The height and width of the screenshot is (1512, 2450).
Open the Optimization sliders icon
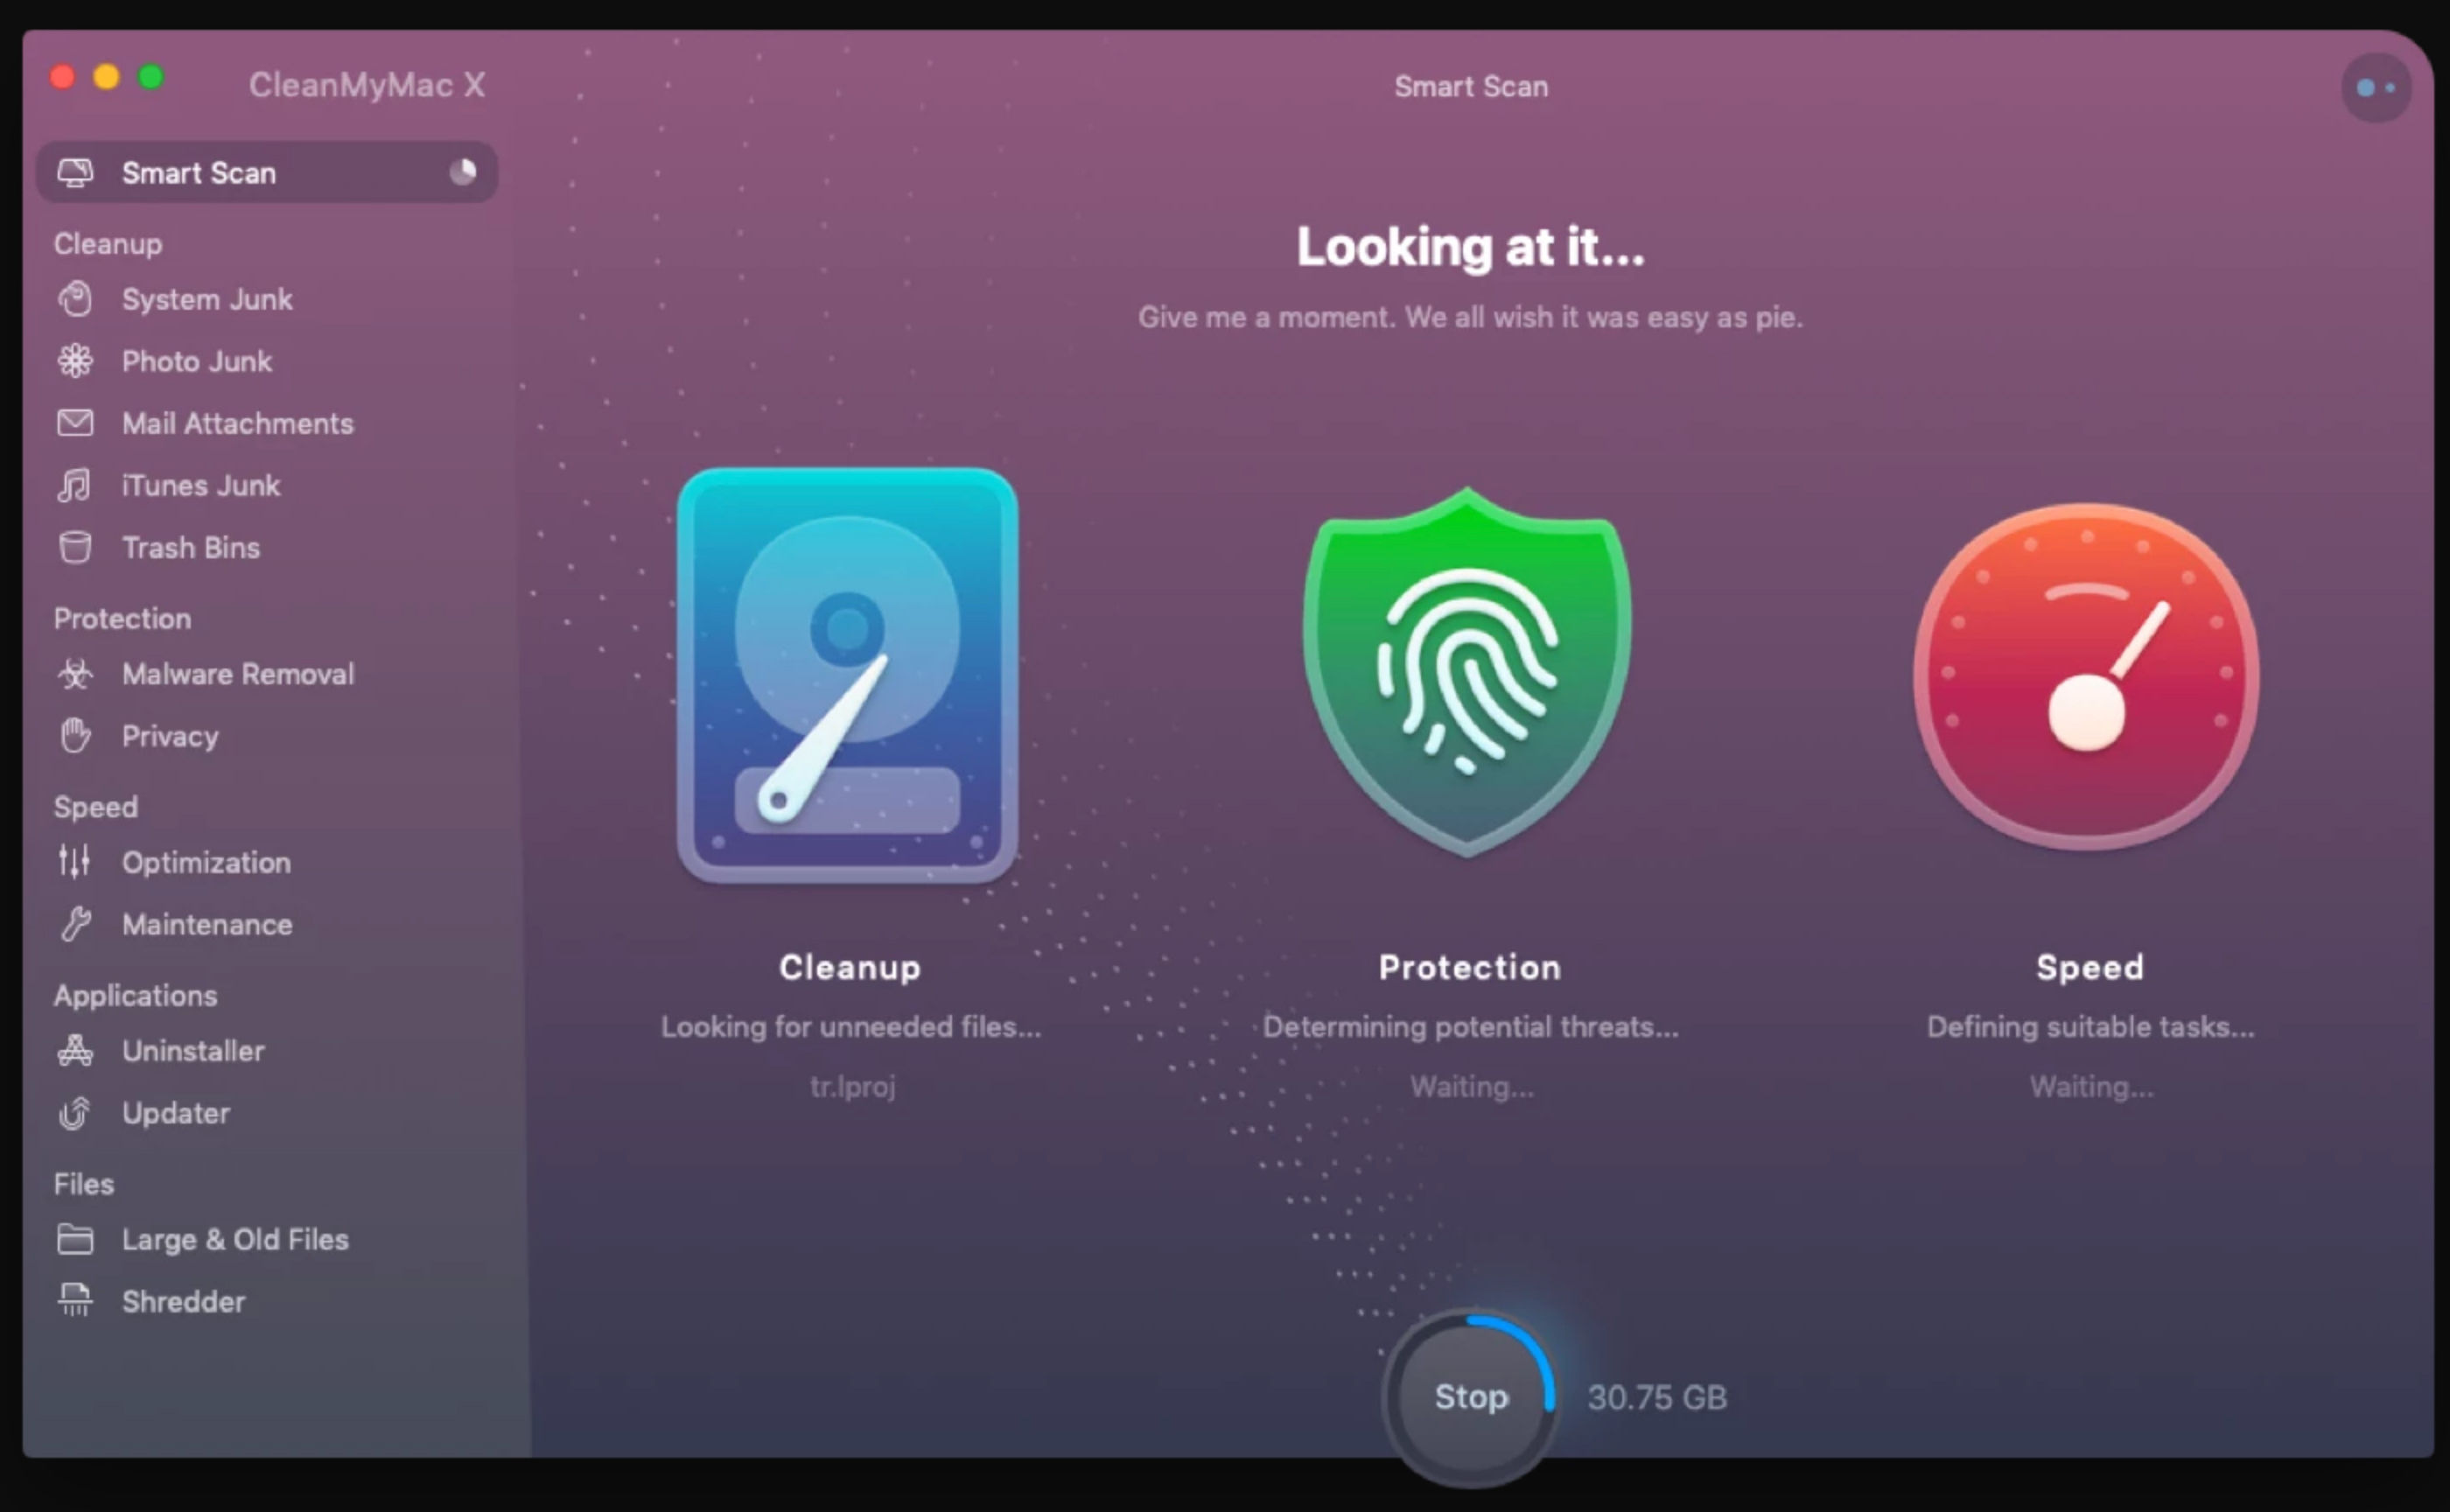[x=75, y=862]
